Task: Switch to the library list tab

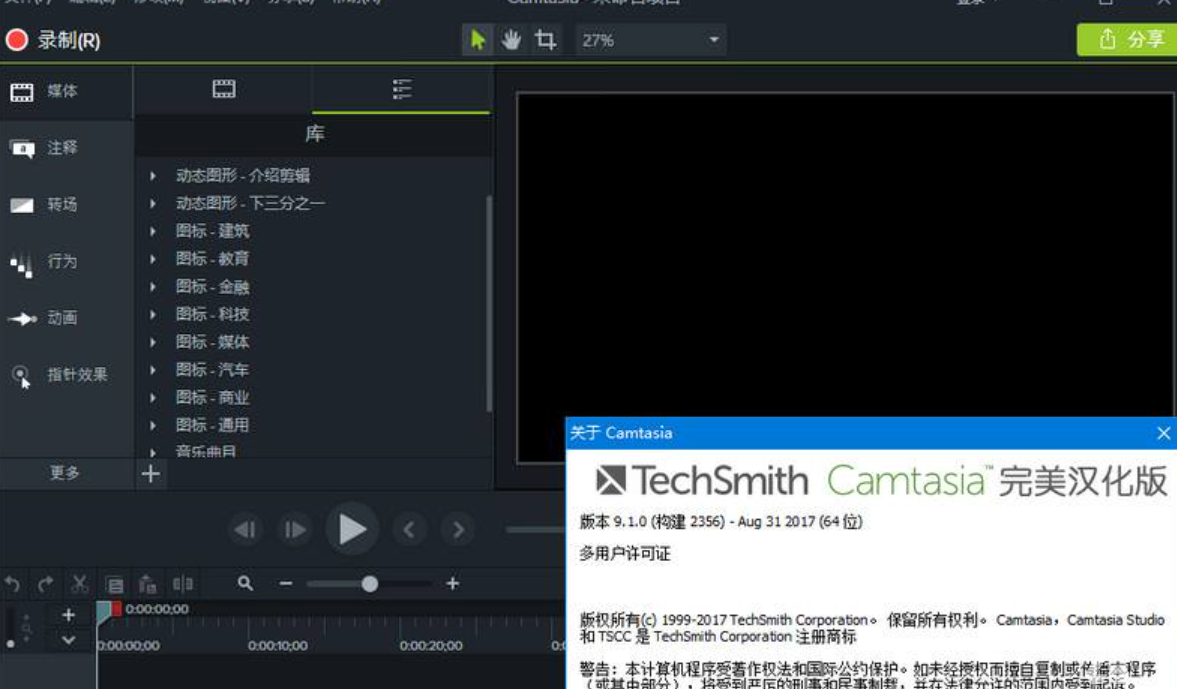Action: click(402, 89)
